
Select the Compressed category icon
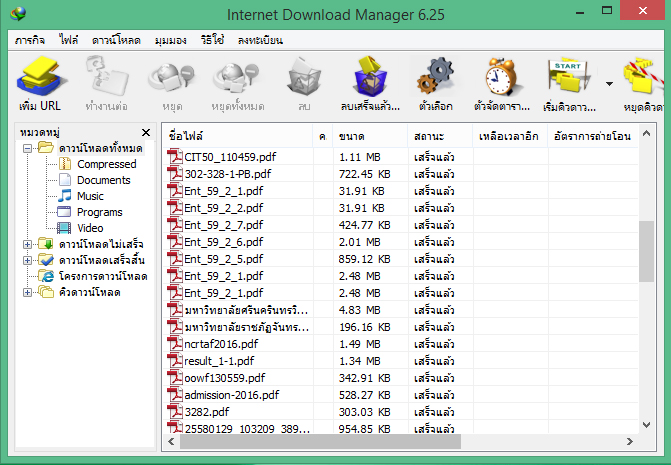tap(65, 164)
